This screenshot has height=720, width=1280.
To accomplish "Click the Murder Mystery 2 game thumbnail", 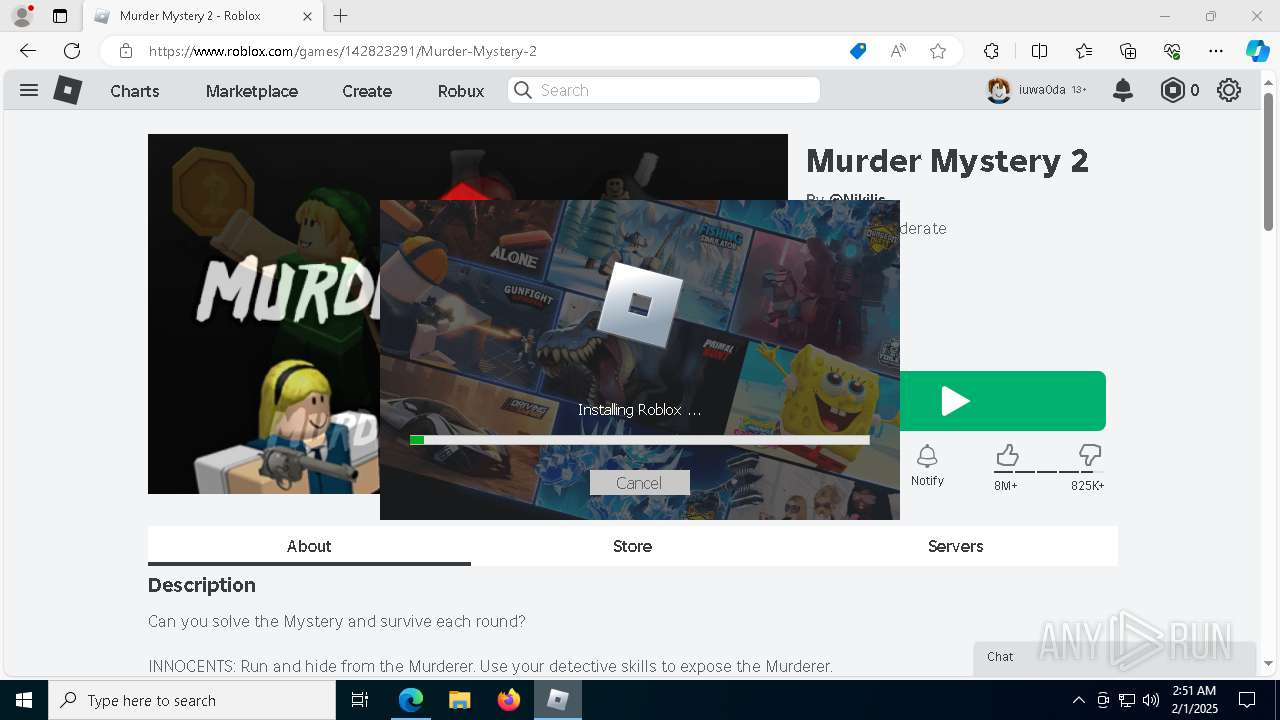I will [264, 314].
